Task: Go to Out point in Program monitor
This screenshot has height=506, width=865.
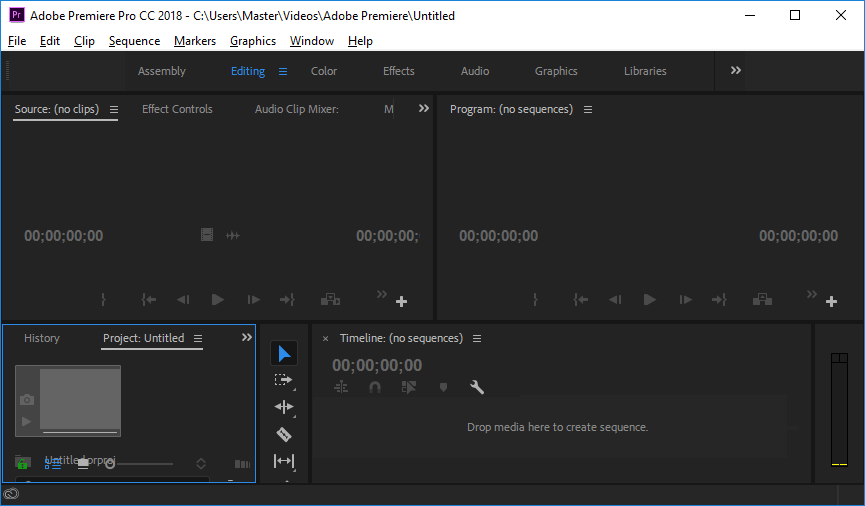Action: point(719,300)
